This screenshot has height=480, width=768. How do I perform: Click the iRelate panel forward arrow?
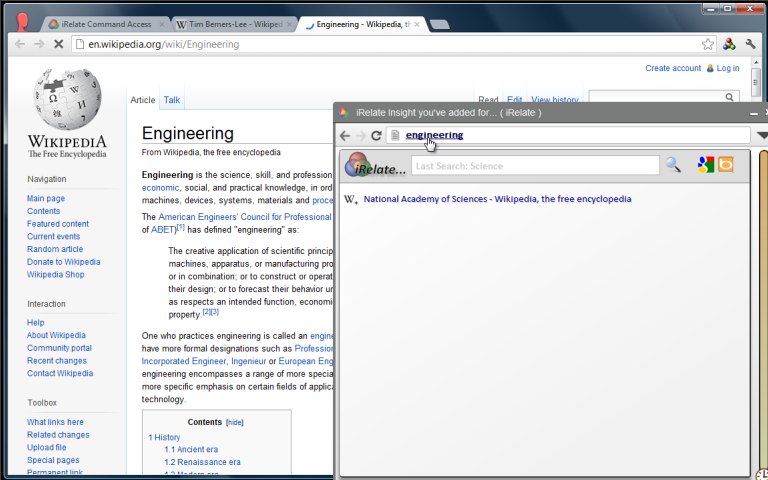click(x=360, y=136)
